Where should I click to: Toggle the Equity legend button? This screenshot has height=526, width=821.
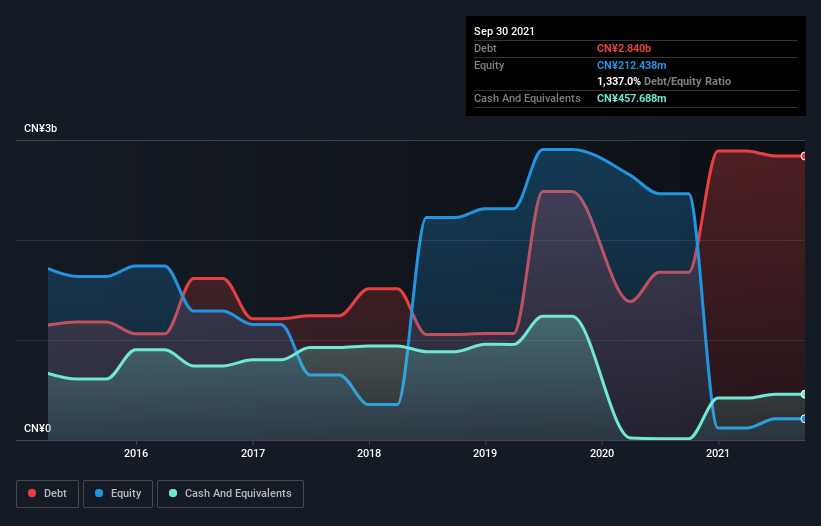pyautogui.click(x=118, y=494)
